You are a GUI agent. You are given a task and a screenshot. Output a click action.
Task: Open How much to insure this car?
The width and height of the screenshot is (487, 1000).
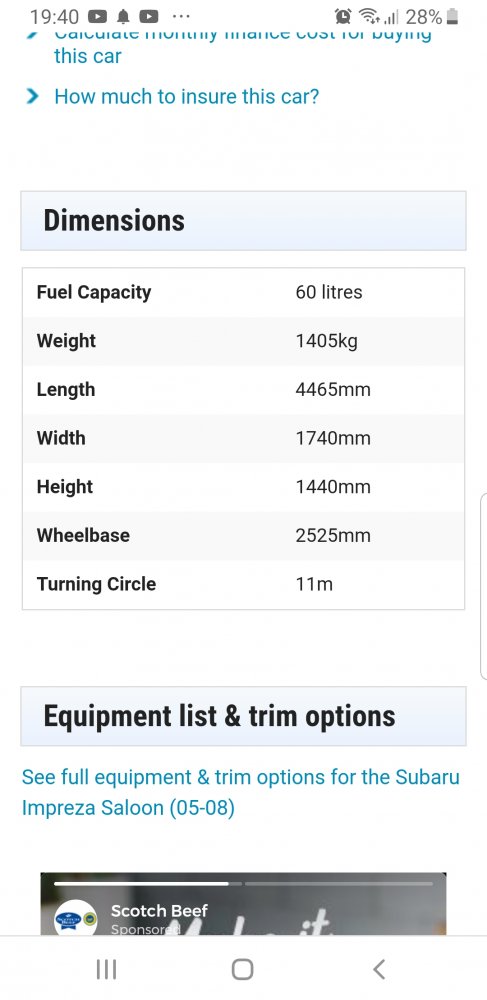pyautogui.click(x=186, y=96)
